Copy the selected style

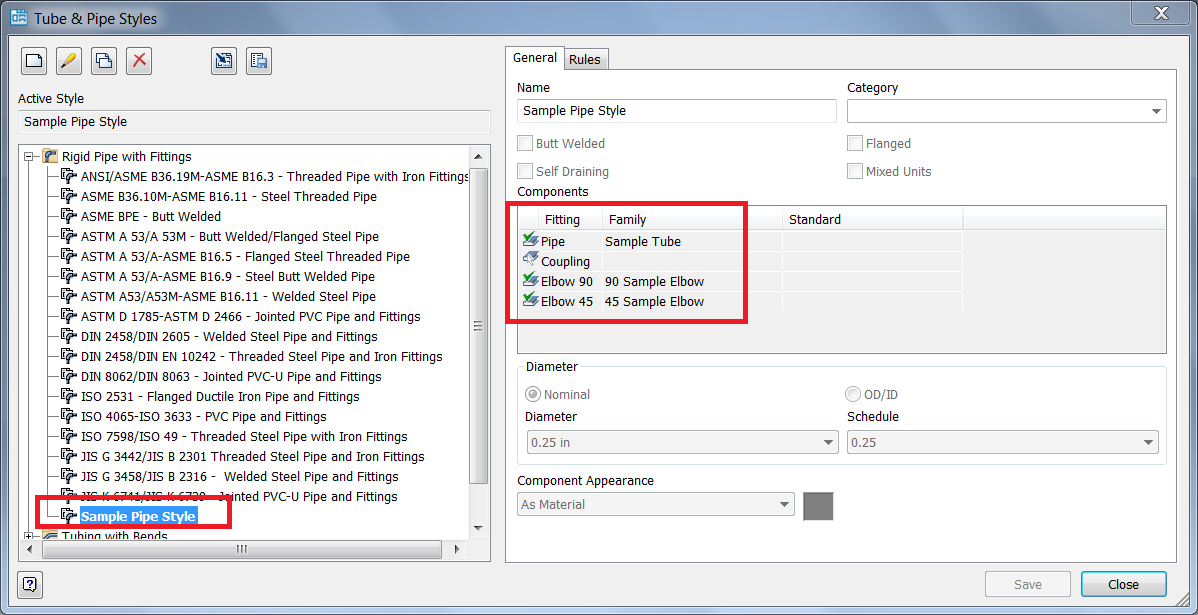tap(103, 61)
